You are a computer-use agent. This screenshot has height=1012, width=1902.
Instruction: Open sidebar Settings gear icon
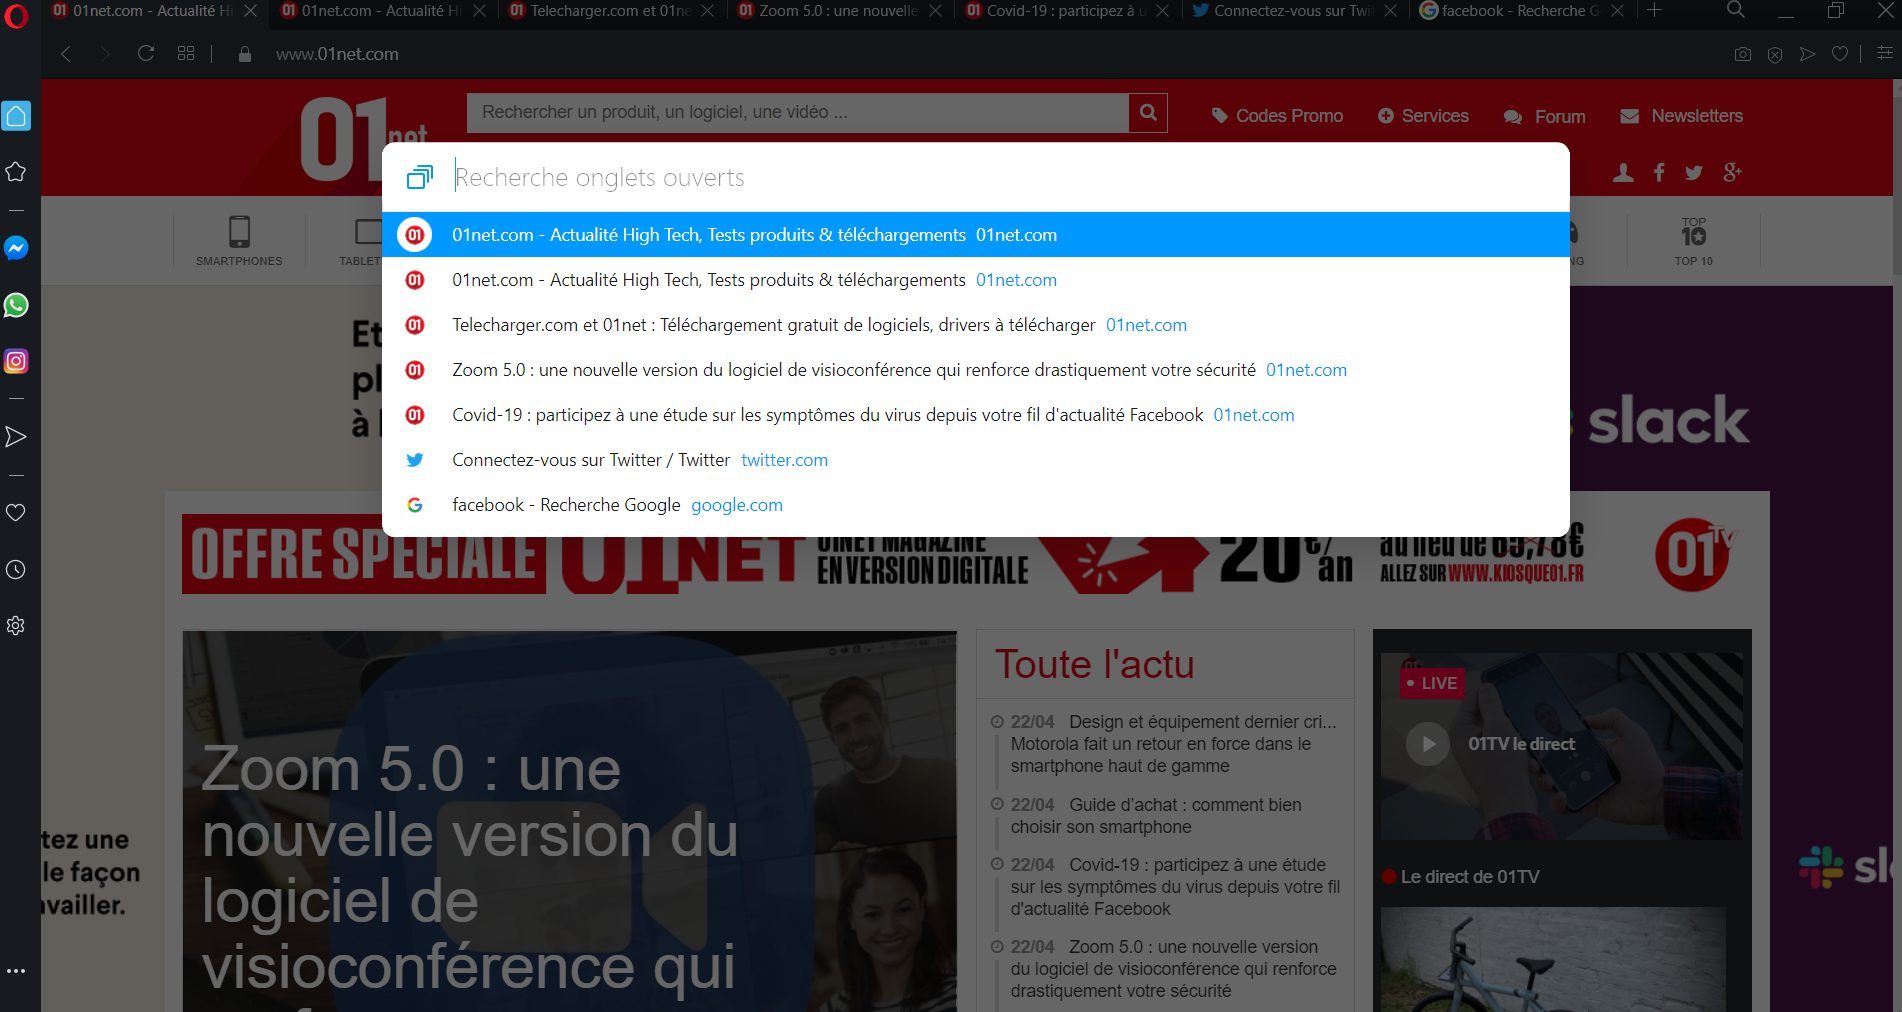tap(16, 626)
